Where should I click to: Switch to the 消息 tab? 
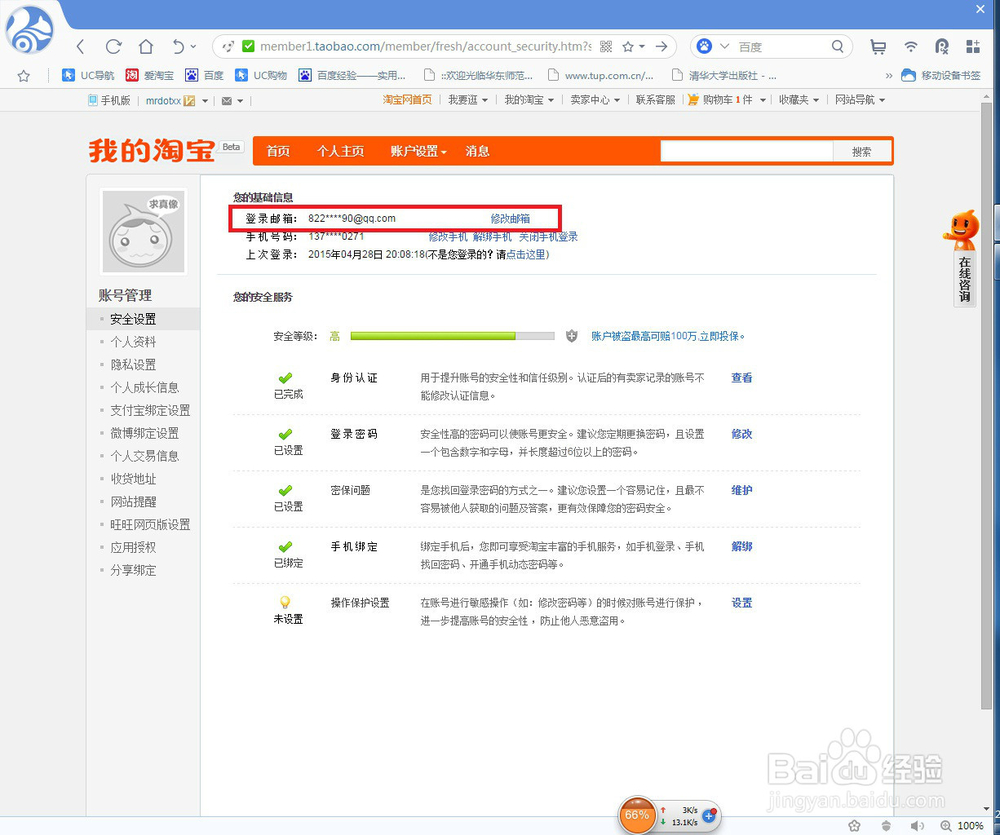pyautogui.click(x=477, y=151)
